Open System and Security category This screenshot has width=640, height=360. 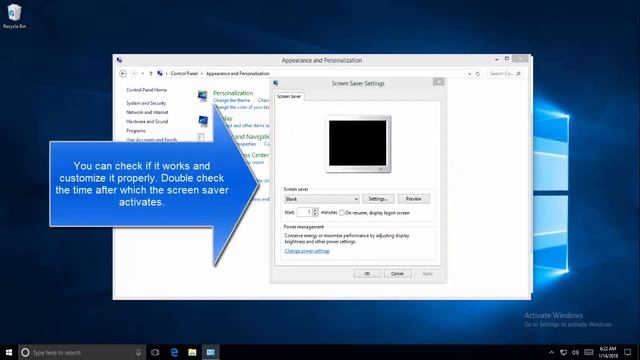146,103
